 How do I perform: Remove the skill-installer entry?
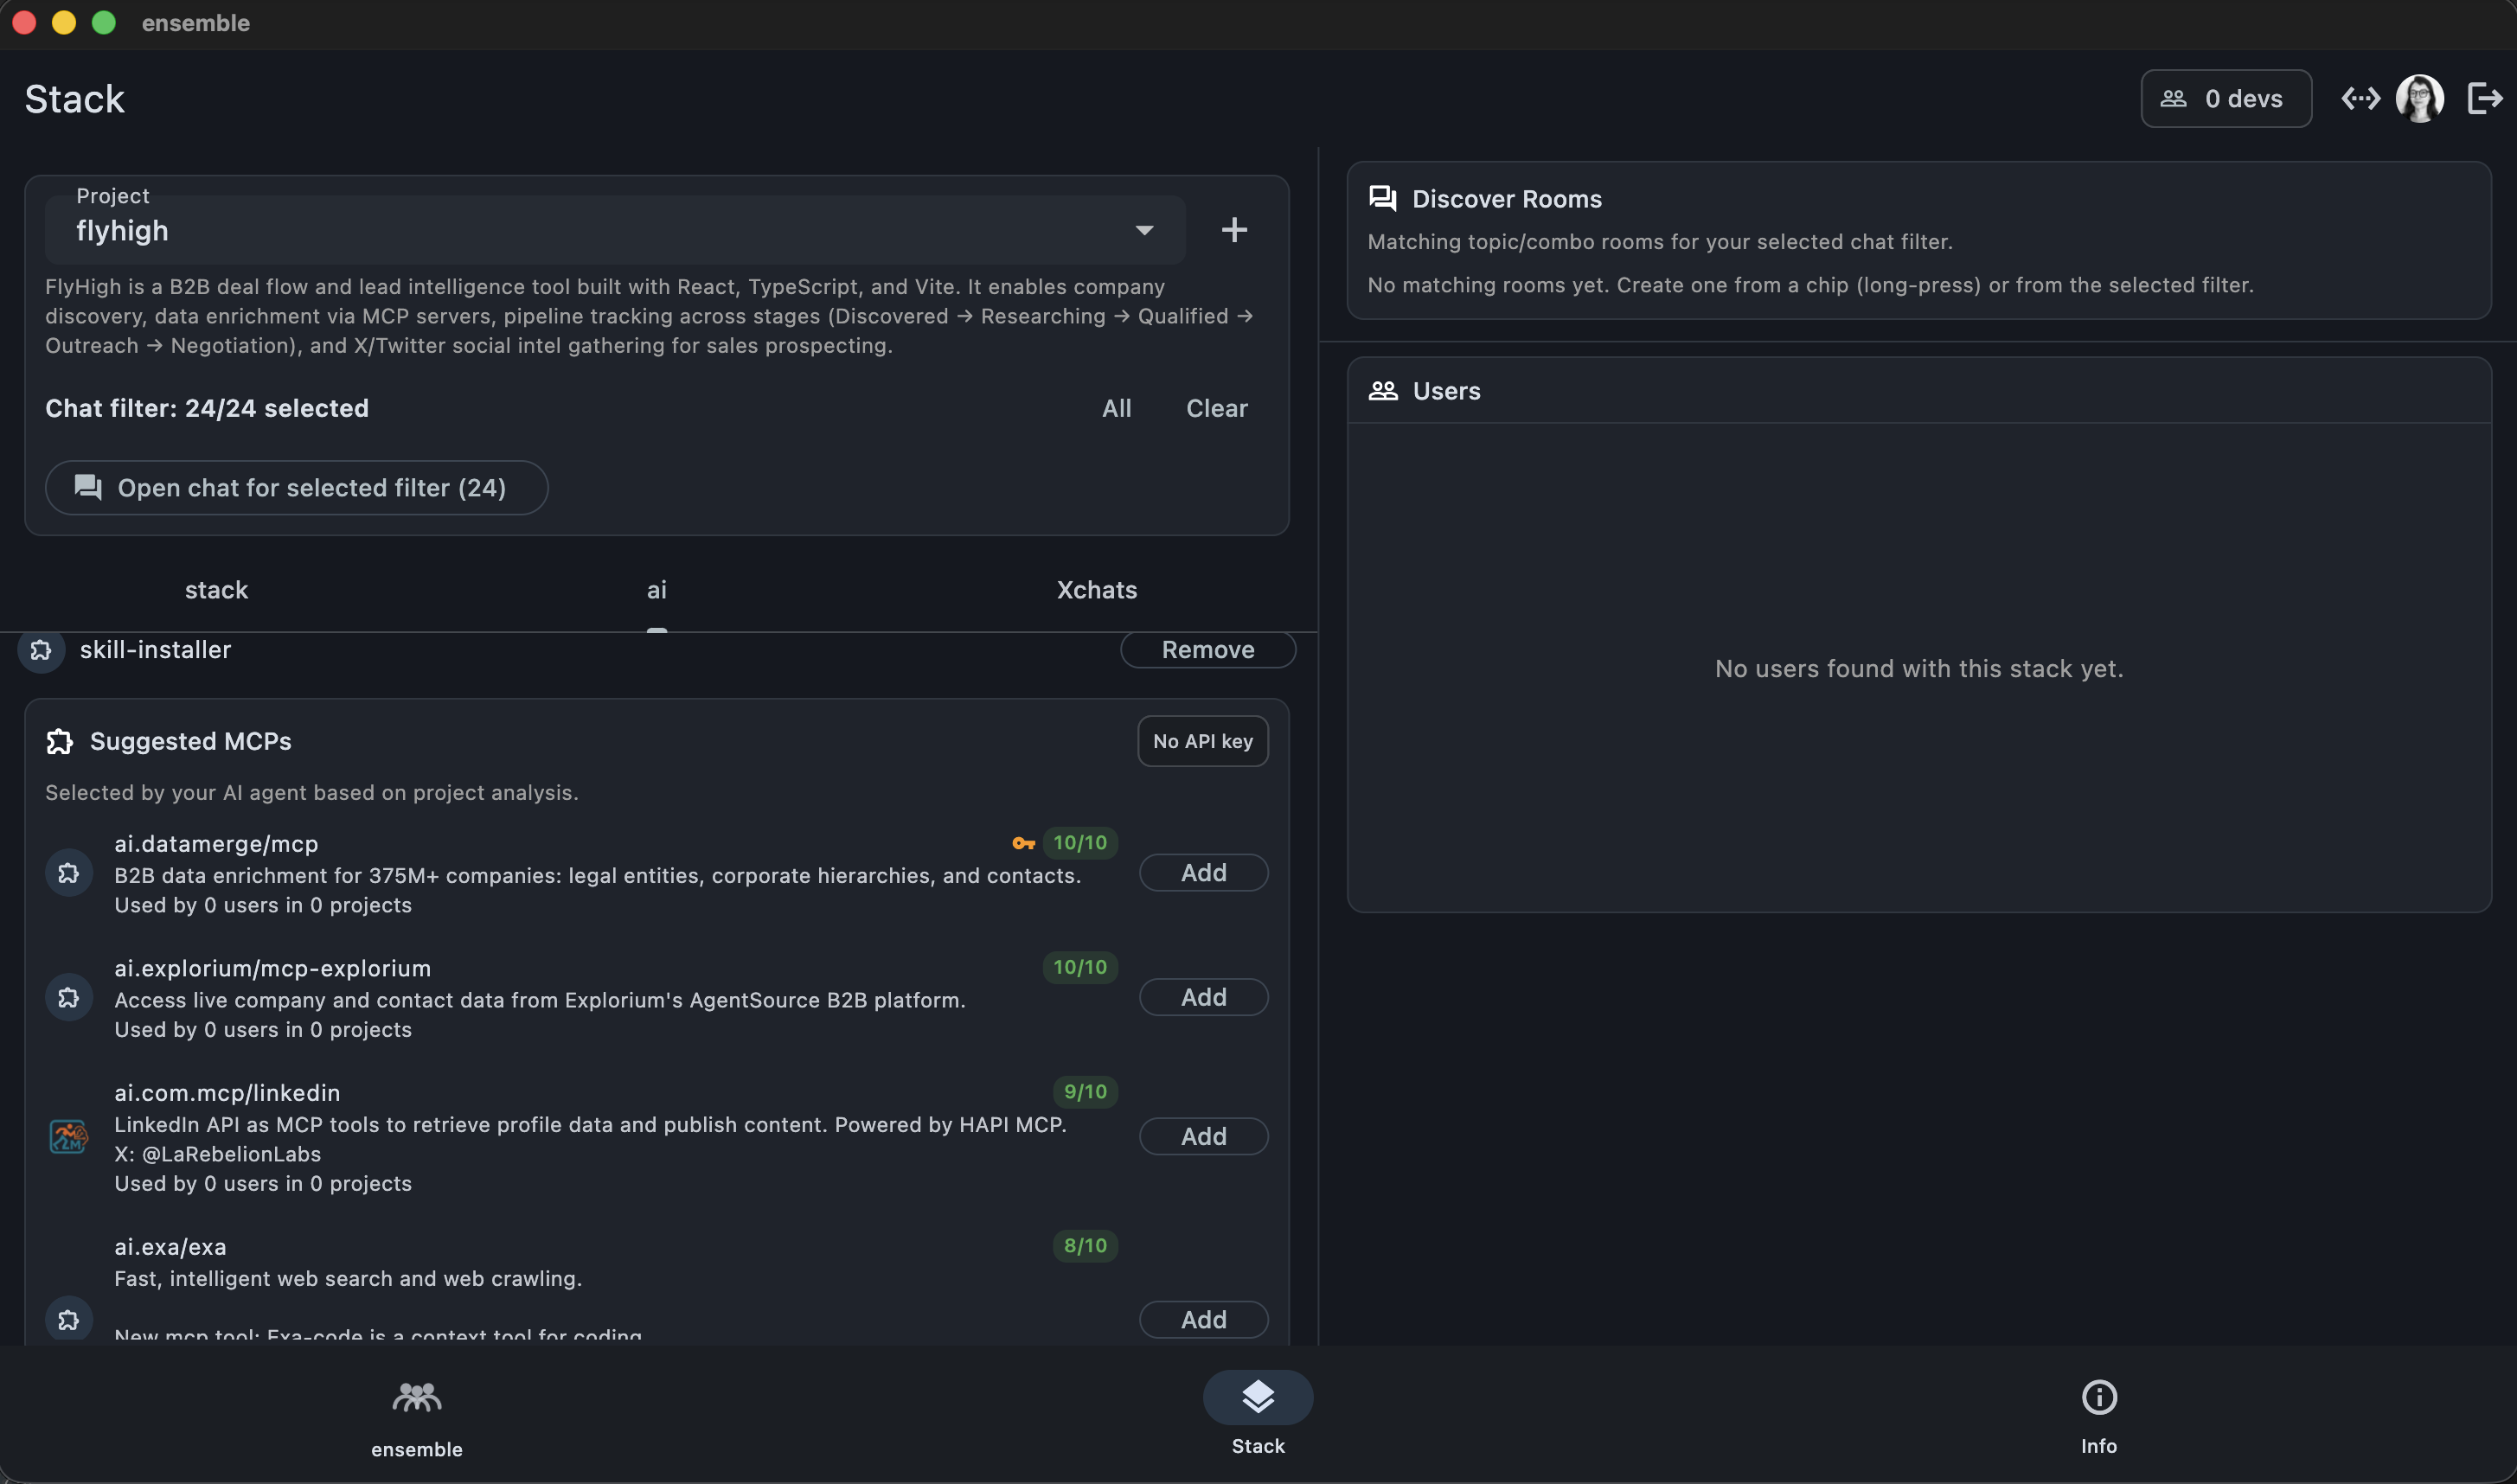click(1207, 650)
